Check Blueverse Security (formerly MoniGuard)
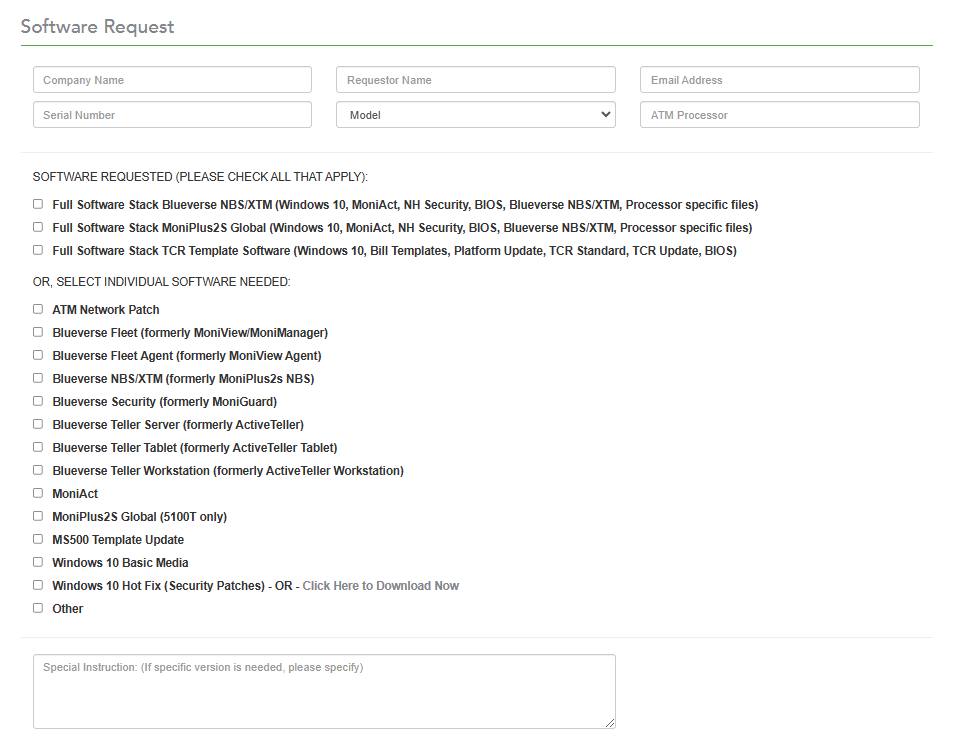Screen dimensions: 956x744 (38, 401)
